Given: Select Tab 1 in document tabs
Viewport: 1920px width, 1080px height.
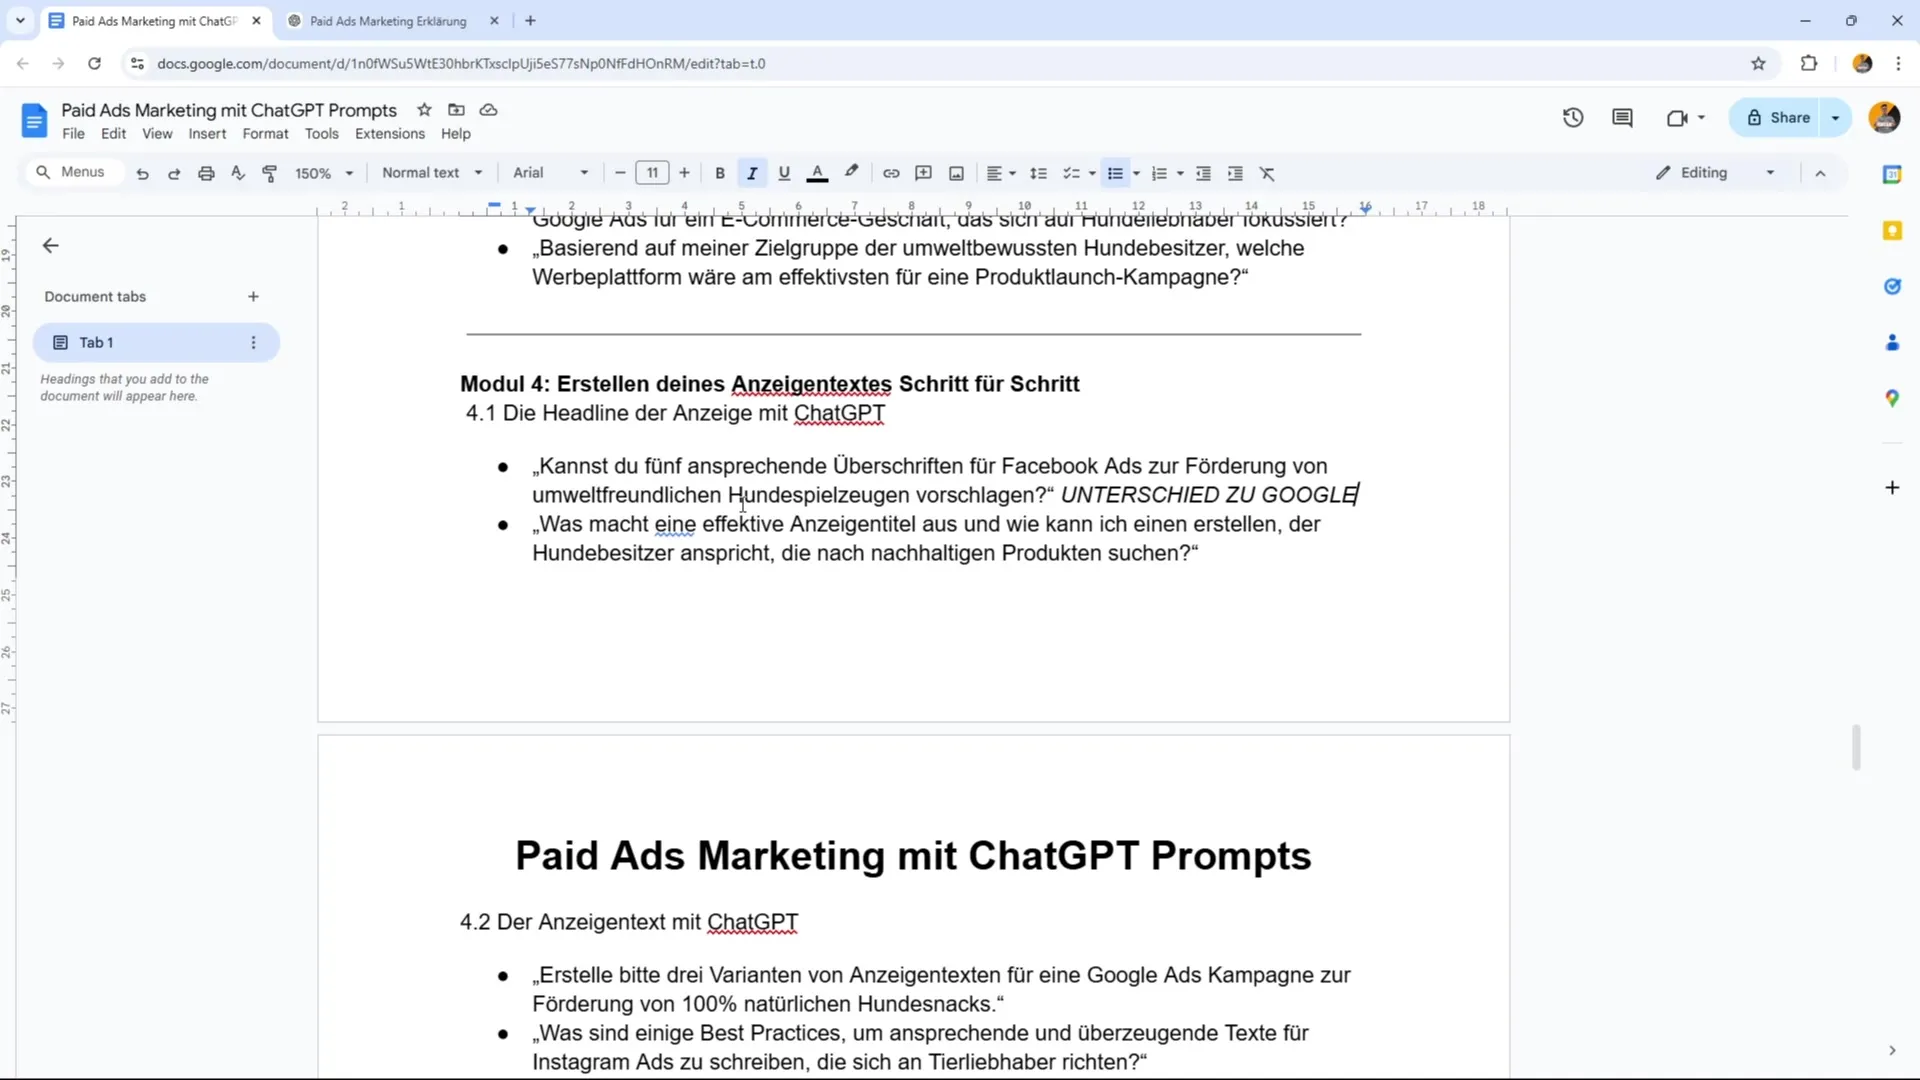Looking at the screenshot, I should [156, 343].
